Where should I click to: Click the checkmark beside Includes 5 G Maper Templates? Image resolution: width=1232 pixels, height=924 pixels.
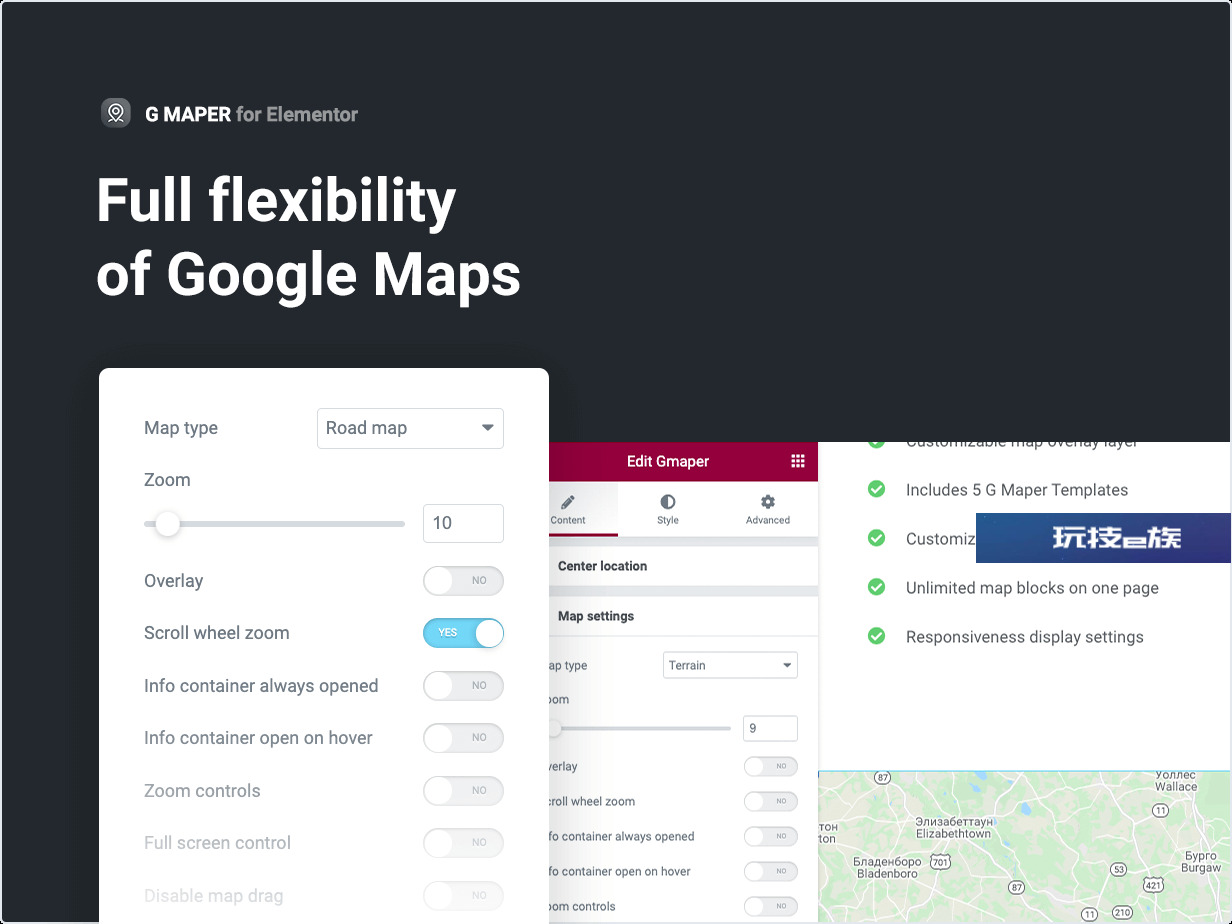pos(877,489)
